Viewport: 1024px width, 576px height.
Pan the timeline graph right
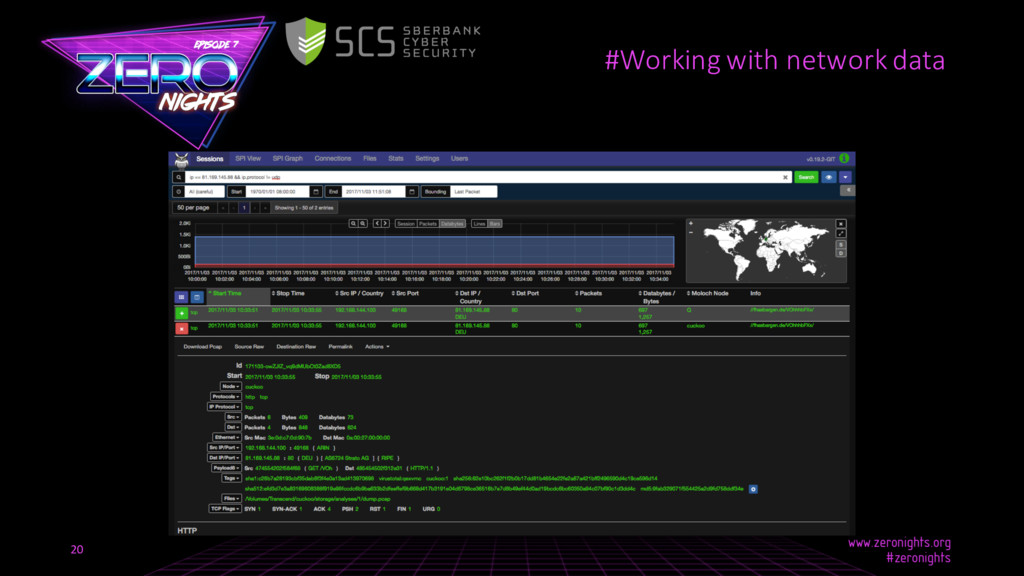(x=385, y=223)
